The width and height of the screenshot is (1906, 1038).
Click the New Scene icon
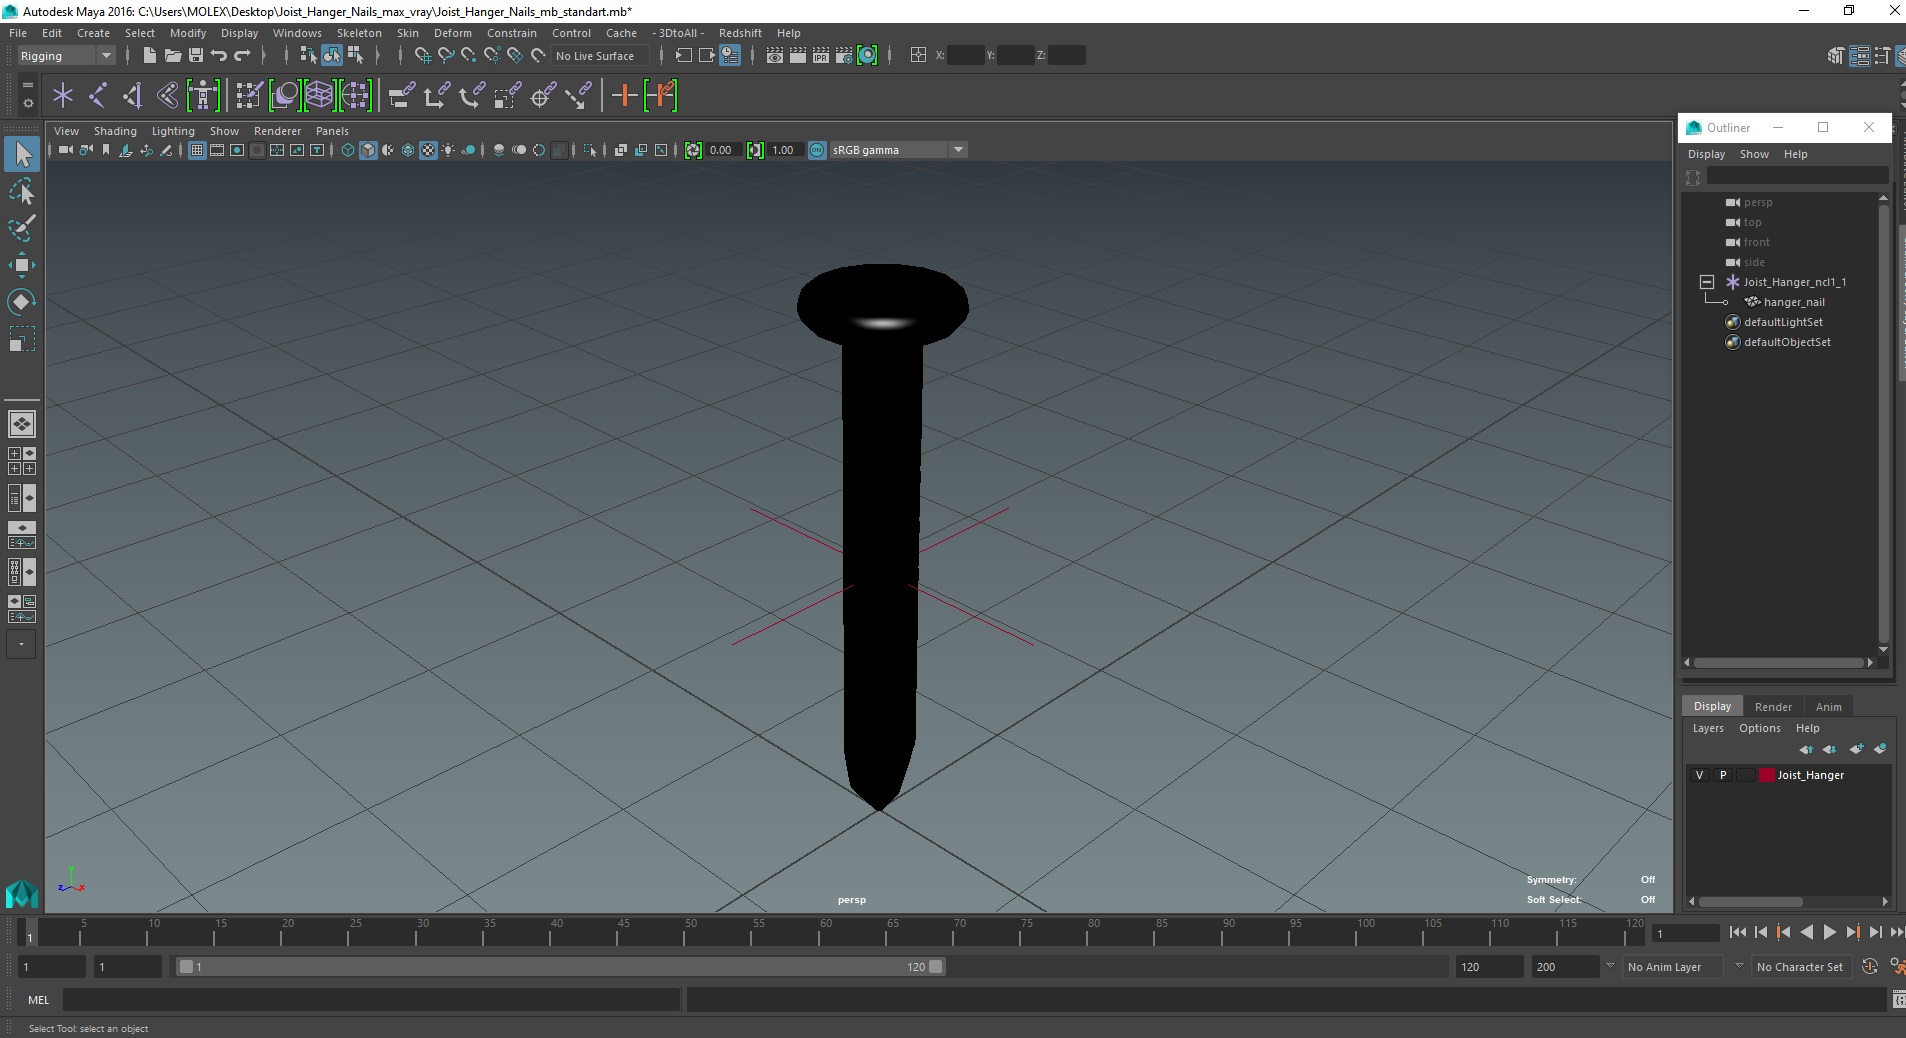tap(149, 55)
